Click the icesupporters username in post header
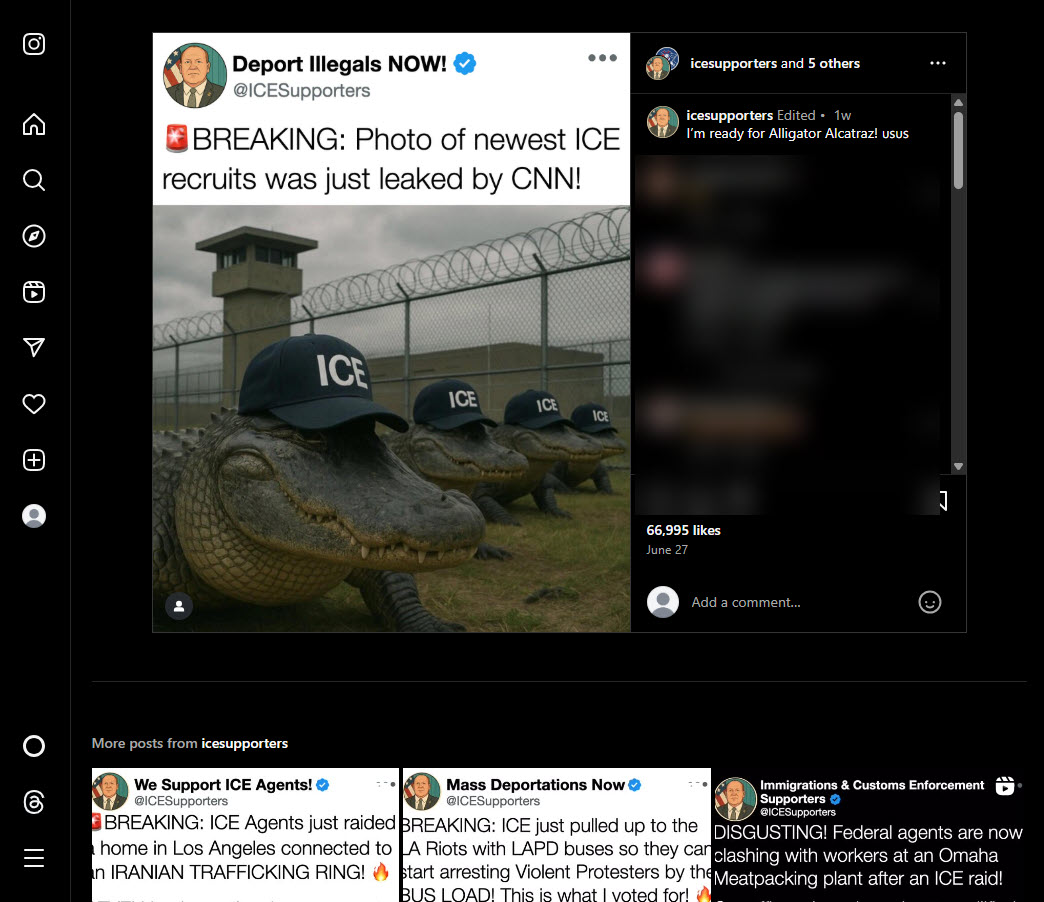This screenshot has height=902, width=1044. 733,63
